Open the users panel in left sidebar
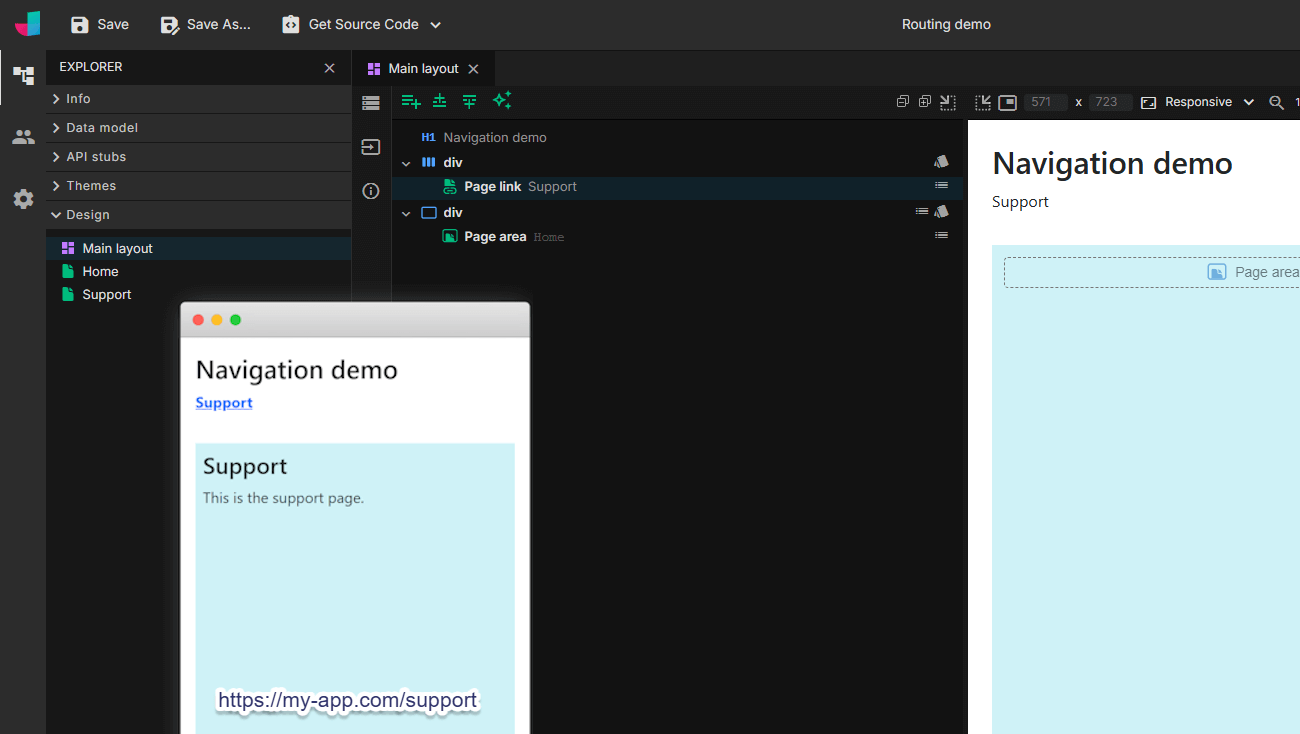The width and height of the screenshot is (1300, 734). coord(23,137)
